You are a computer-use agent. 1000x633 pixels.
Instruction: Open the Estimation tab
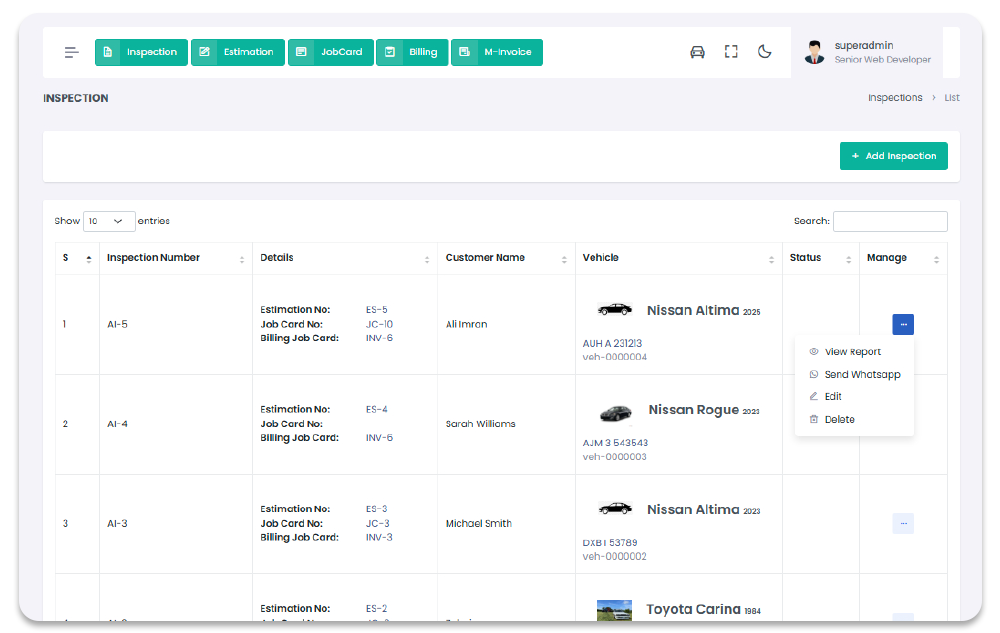click(237, 52)
